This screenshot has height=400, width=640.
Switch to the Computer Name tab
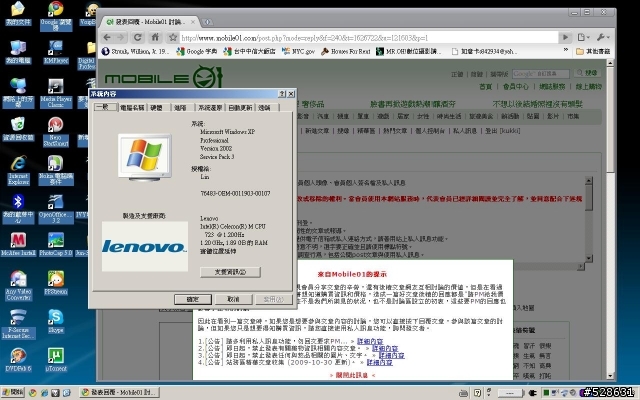point(132,107)
